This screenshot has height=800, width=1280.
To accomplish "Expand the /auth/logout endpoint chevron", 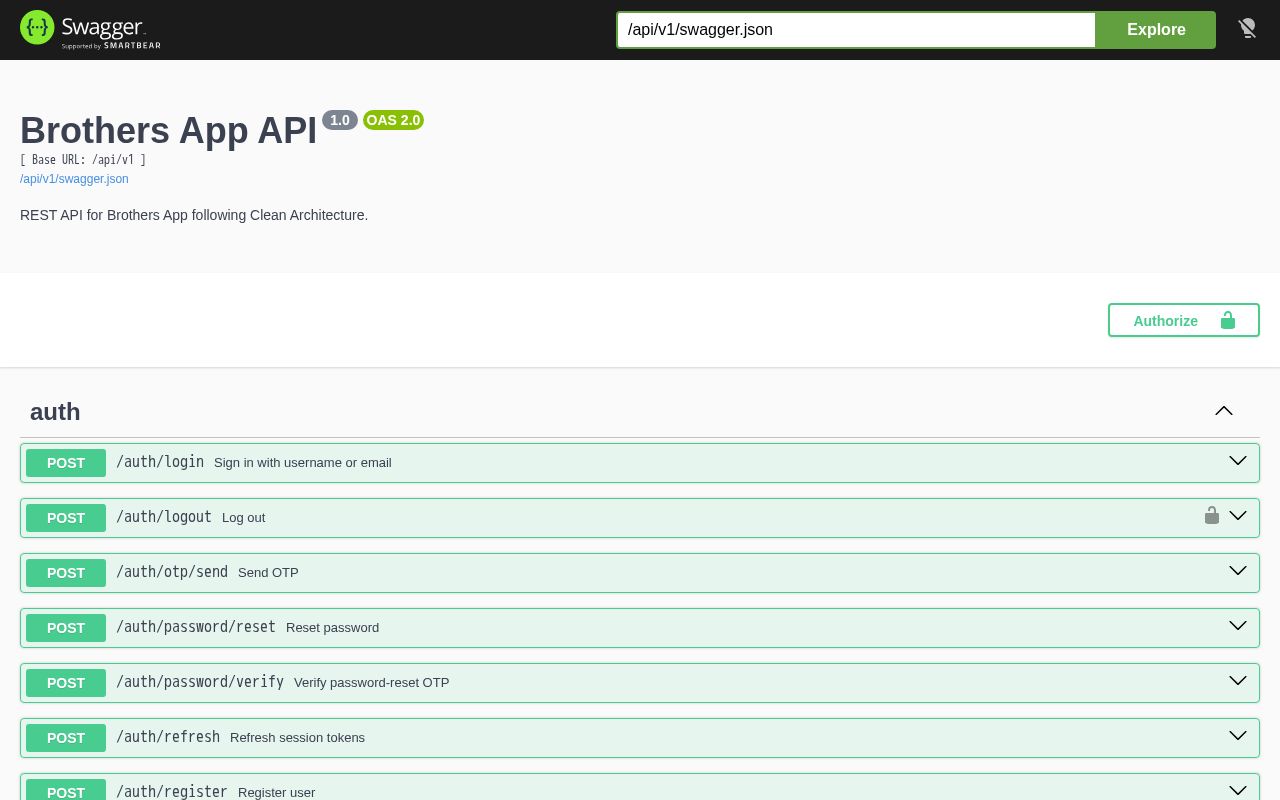I will coord(1238,516).
